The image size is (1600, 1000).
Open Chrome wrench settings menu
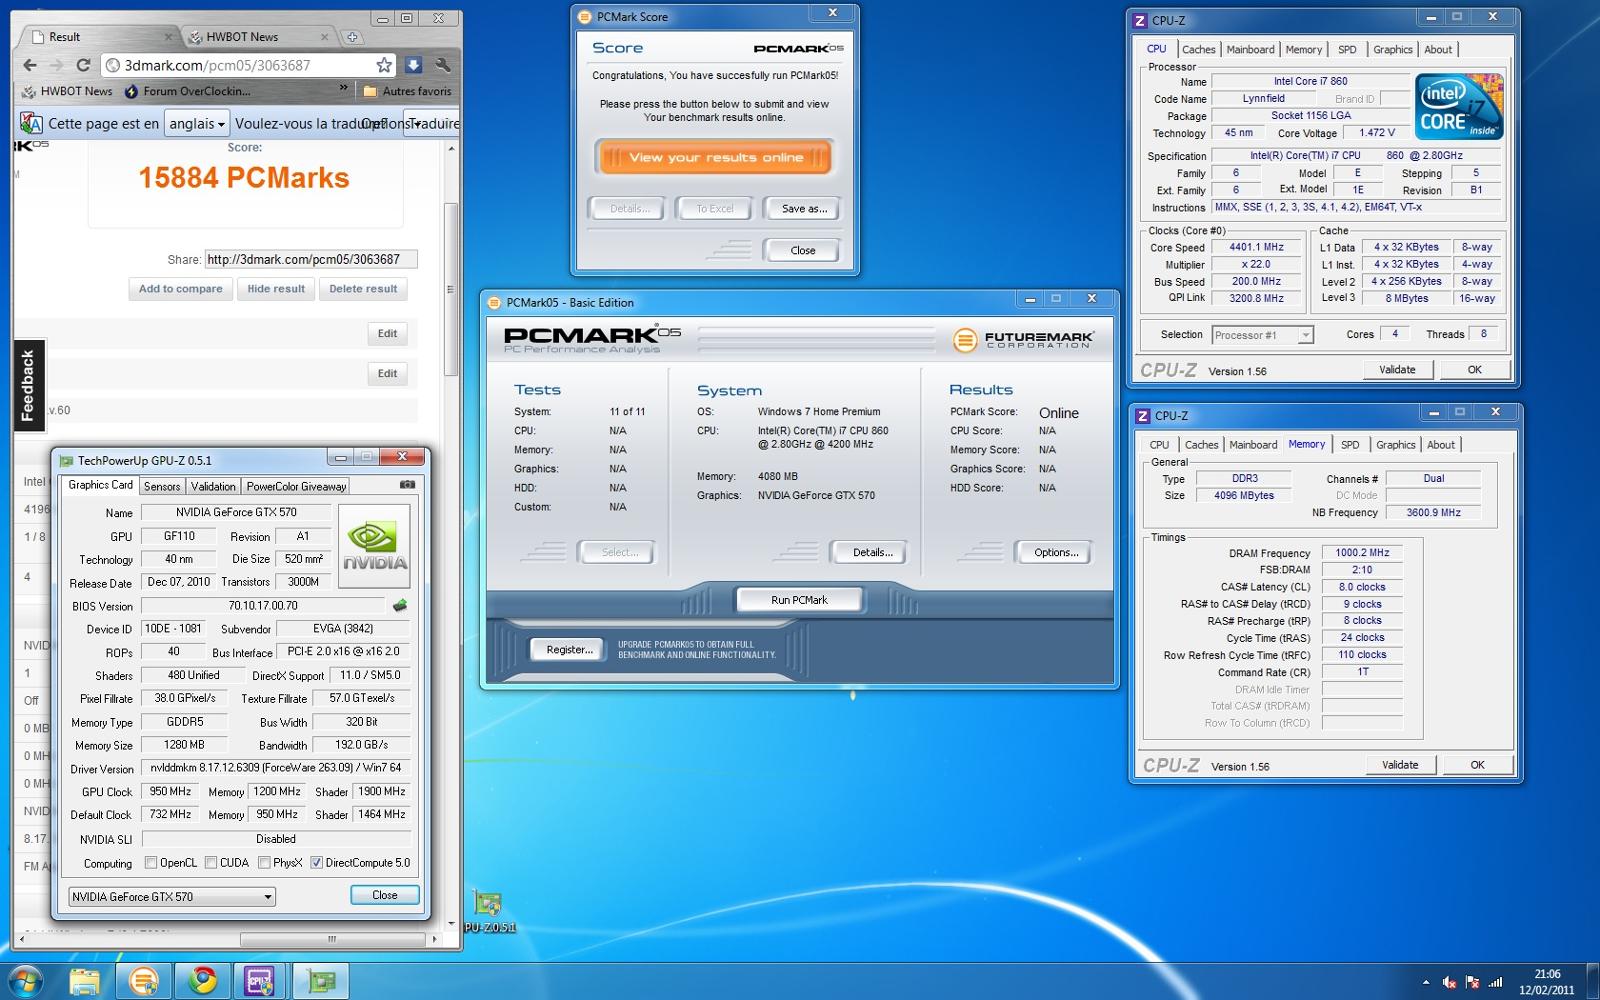tap(443, 65)
